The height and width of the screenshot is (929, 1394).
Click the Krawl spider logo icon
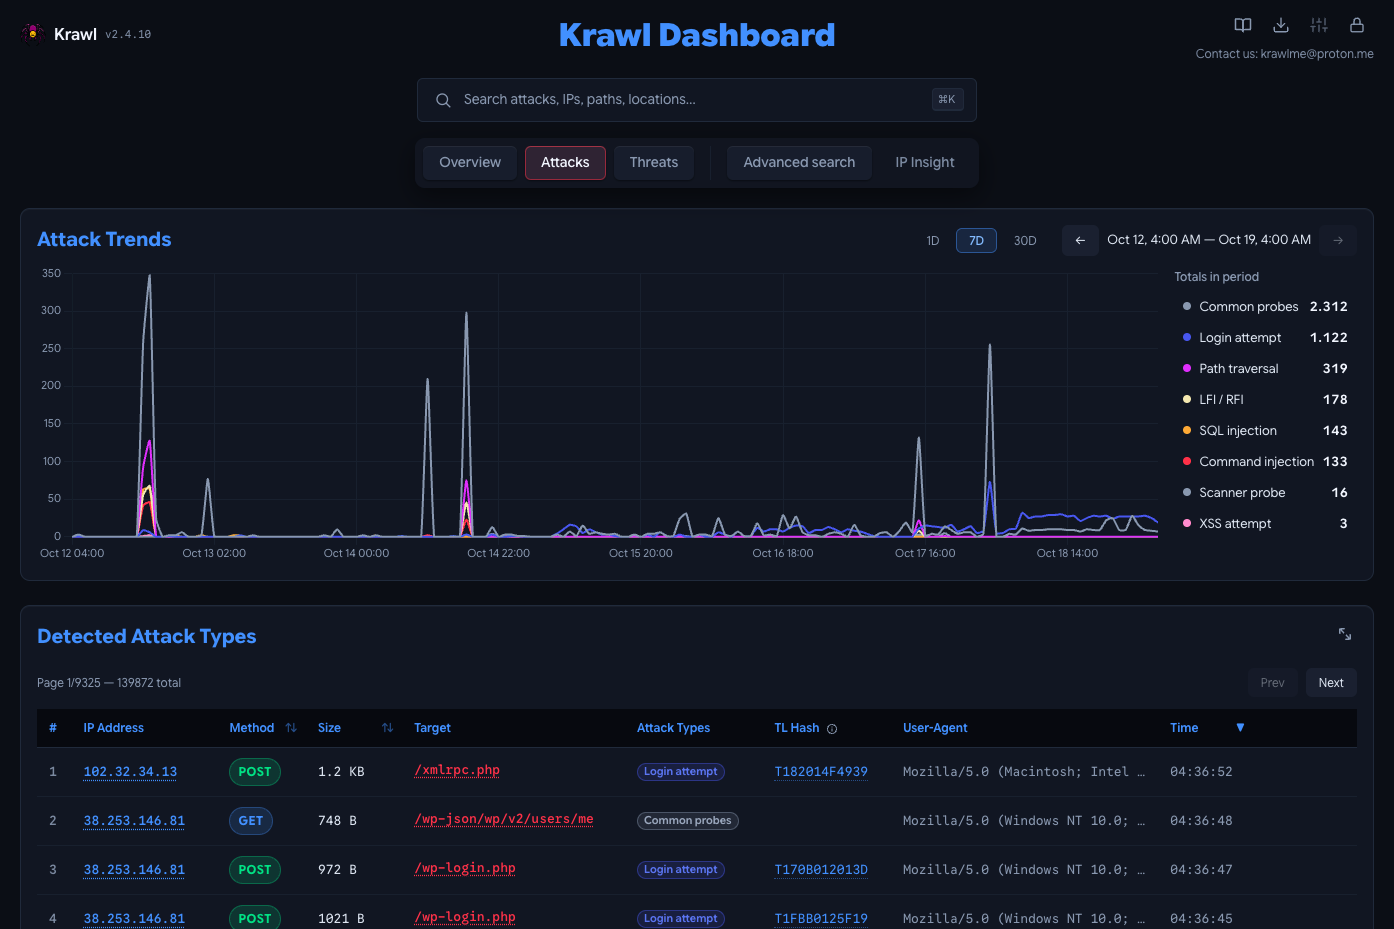pos(33,33)
